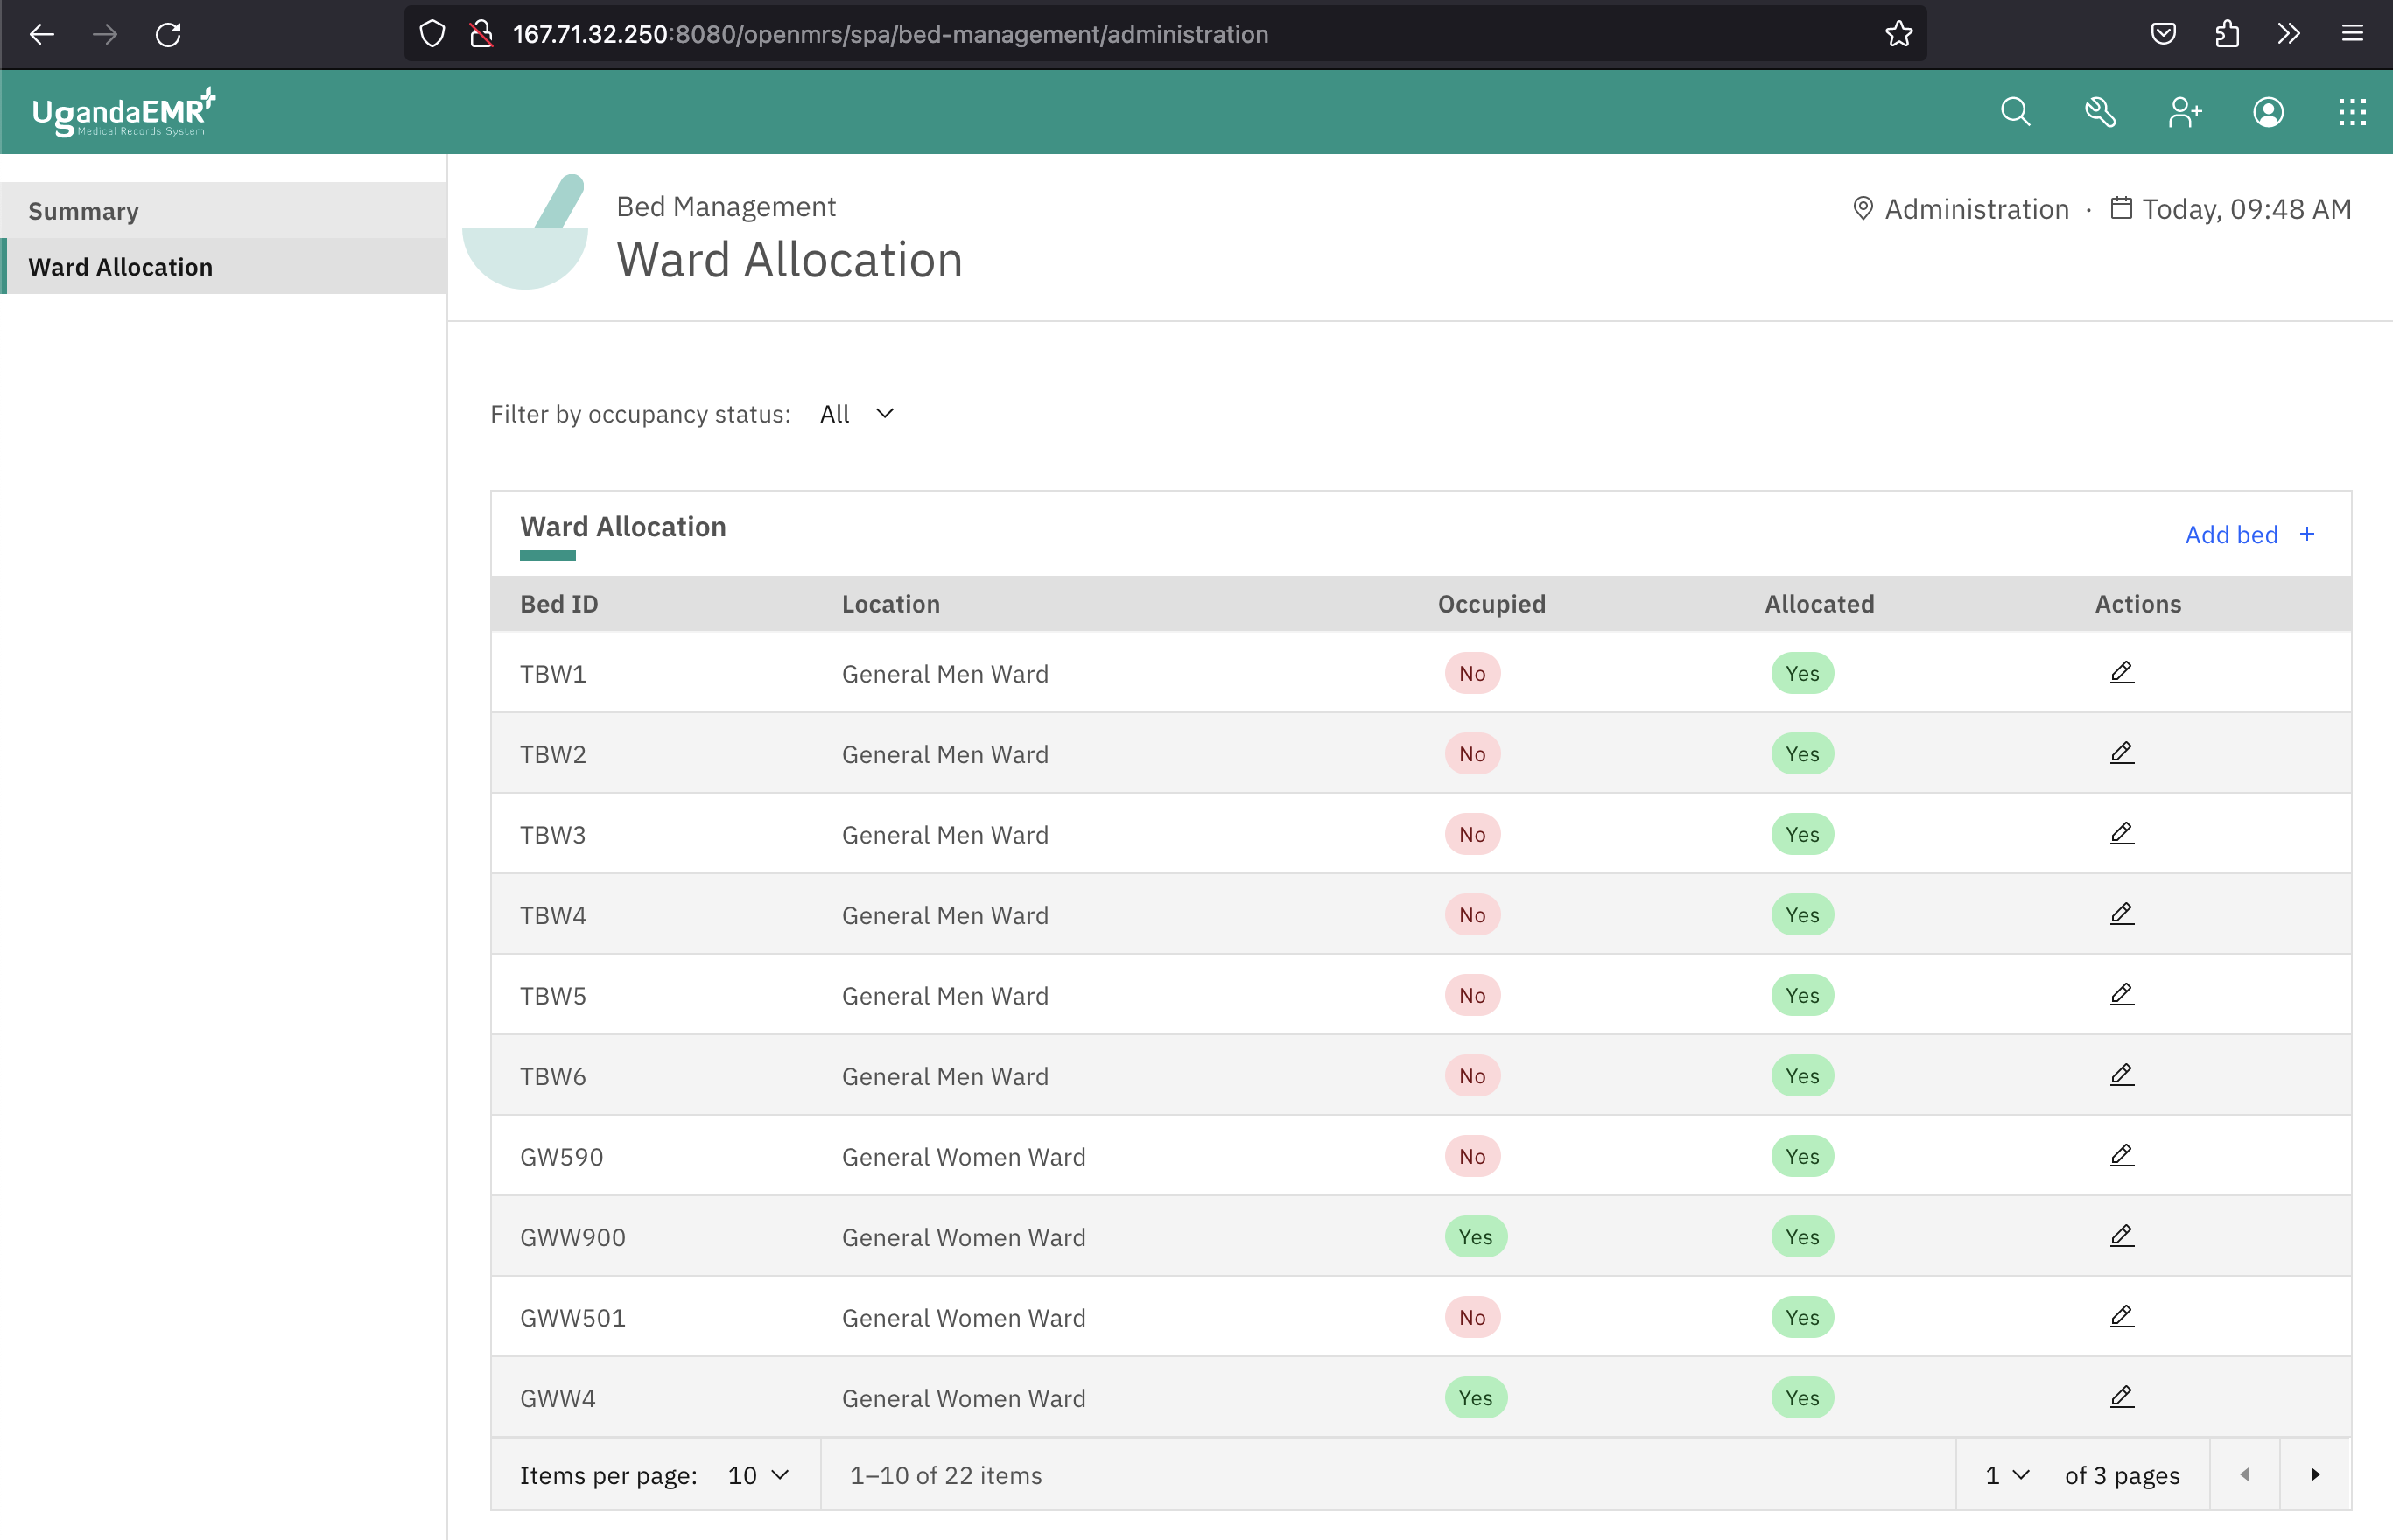Click the Occupied Yes badge for GWW900
Viewport: 2393px width, 1540px height.
[1475, 1237]
